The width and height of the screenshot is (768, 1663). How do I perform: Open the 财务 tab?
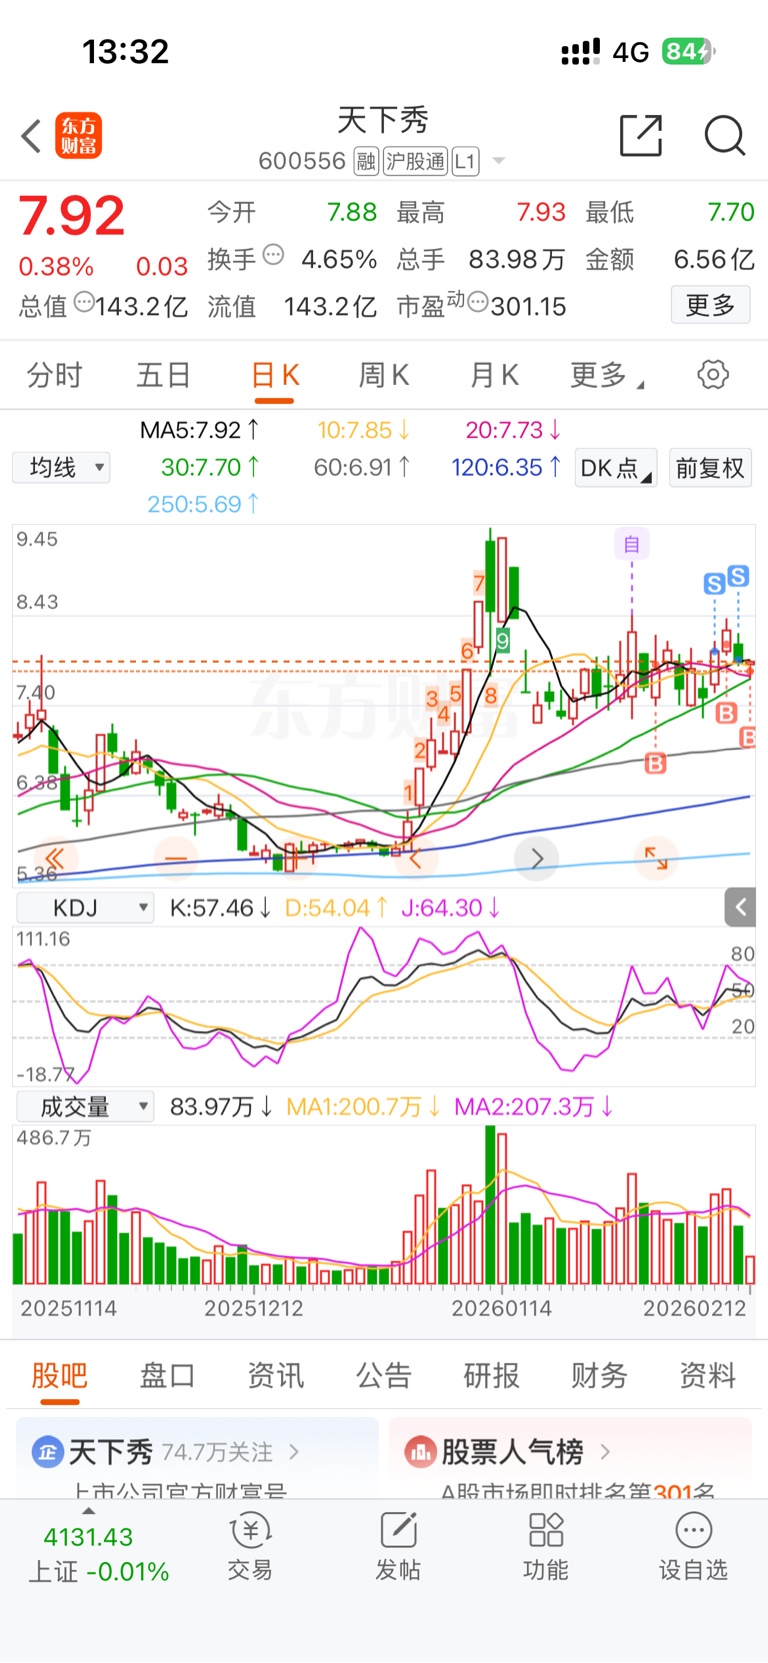point(599,1375)
